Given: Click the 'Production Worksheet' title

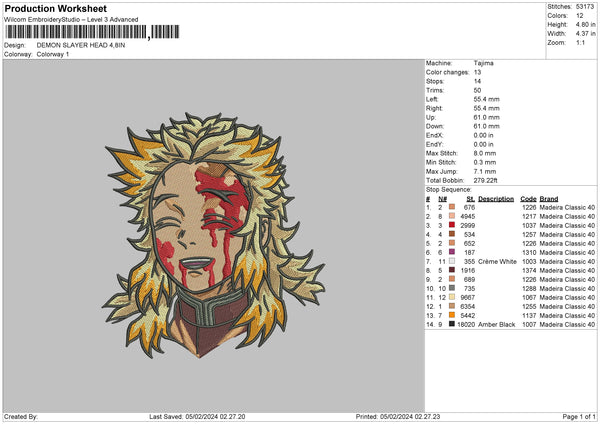Looking at the screenshot, I should (x=56, y=9).
